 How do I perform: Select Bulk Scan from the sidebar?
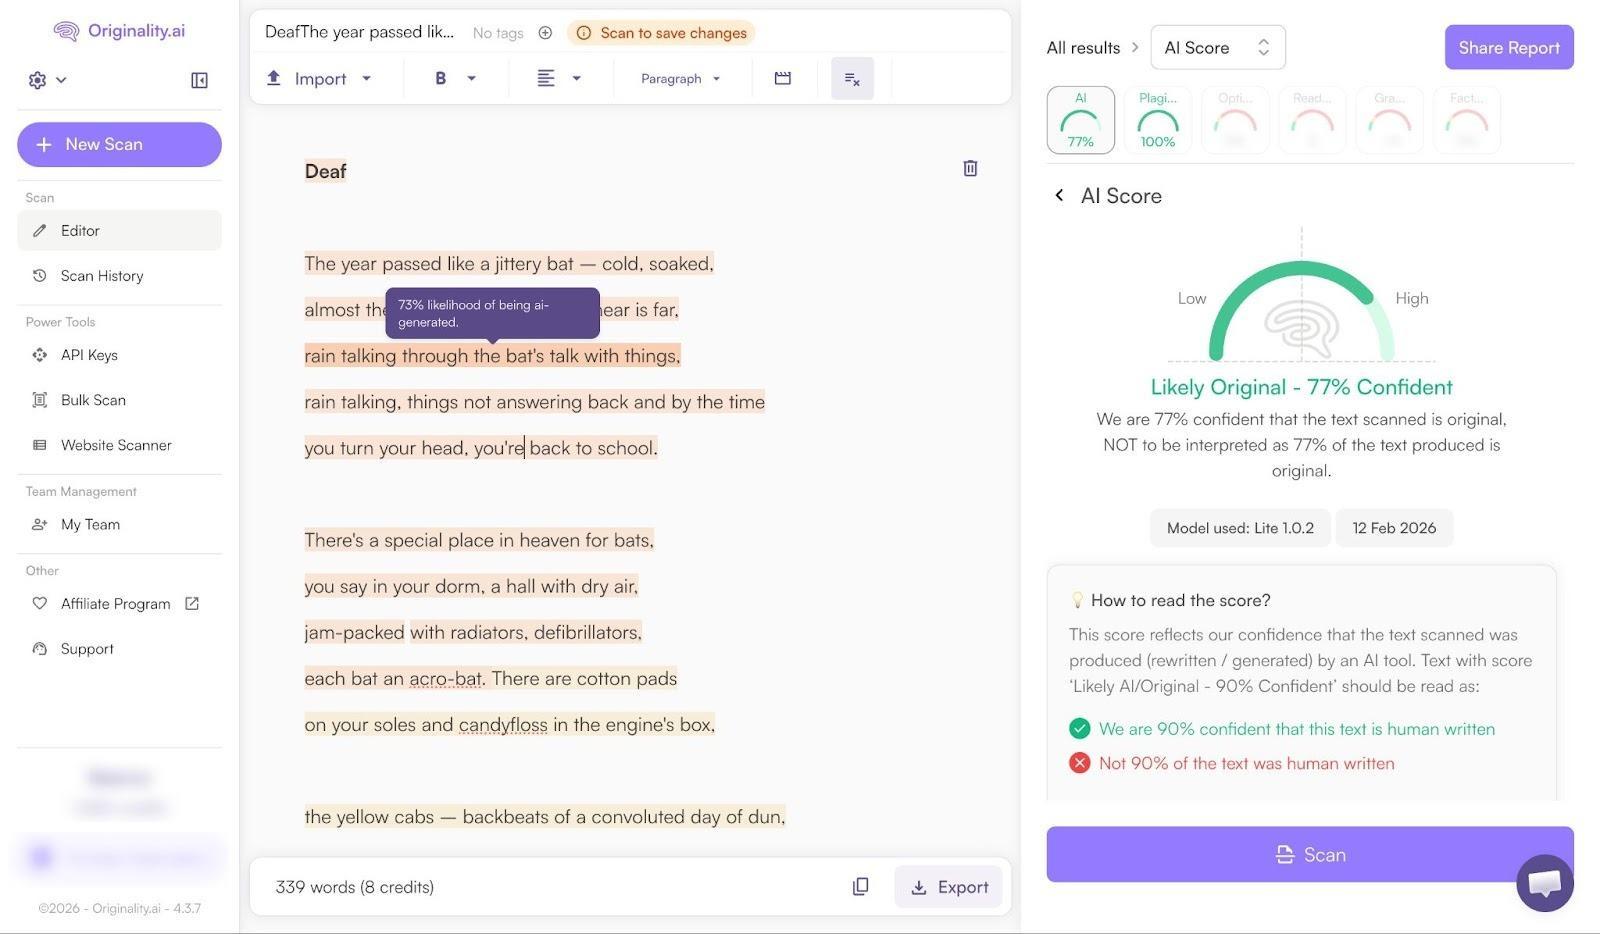(93, 400)
